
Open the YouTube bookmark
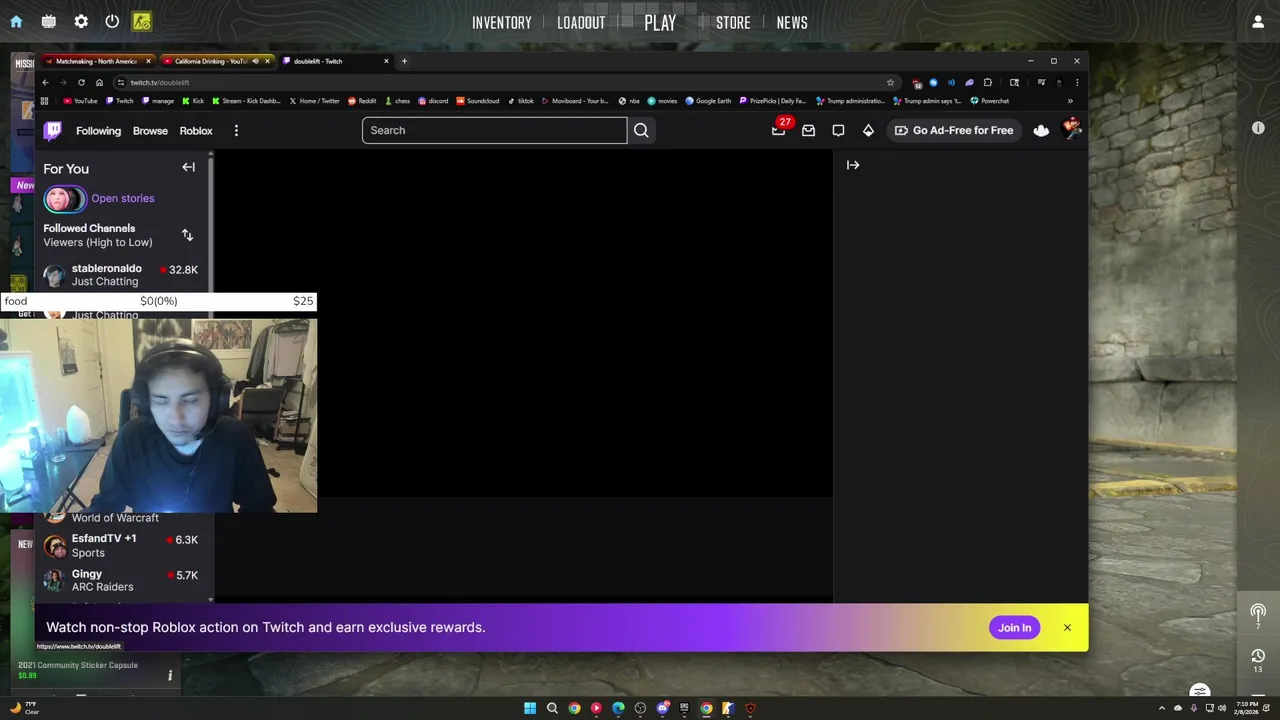(x=80, y=101)
